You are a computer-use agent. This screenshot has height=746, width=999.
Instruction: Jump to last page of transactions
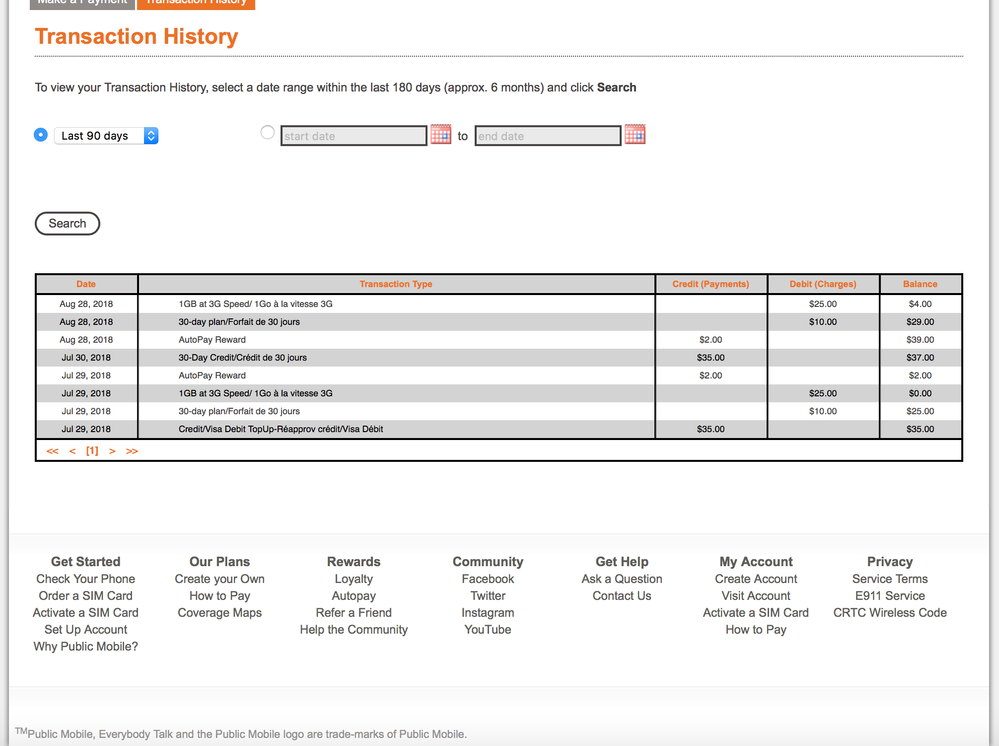(132, 451)
